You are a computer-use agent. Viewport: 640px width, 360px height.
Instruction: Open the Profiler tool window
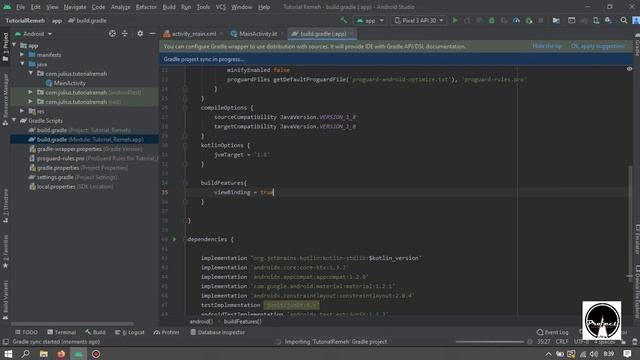(x=167, y=332)
